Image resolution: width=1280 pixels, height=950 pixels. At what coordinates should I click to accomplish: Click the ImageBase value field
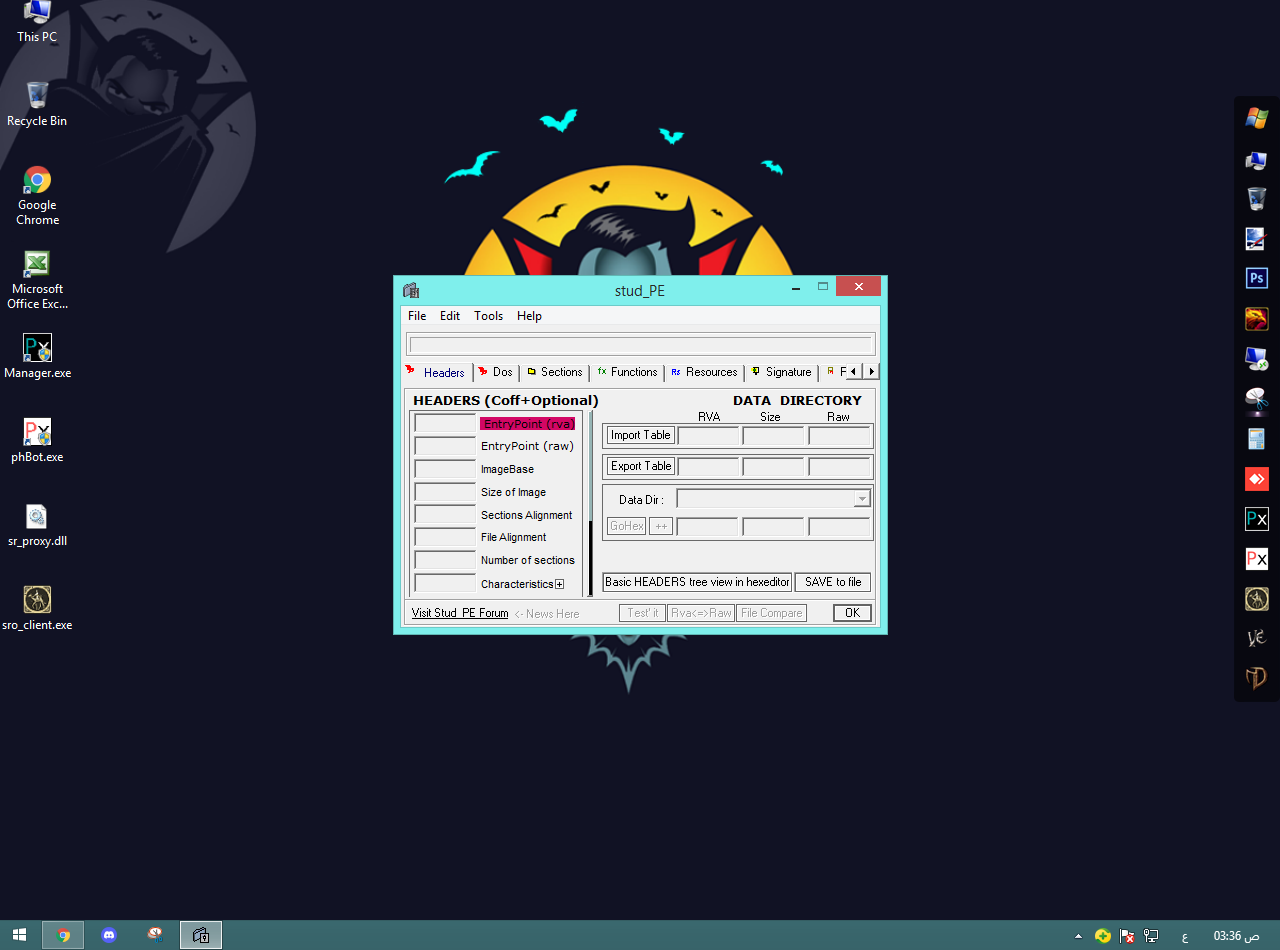click(445, 469)
